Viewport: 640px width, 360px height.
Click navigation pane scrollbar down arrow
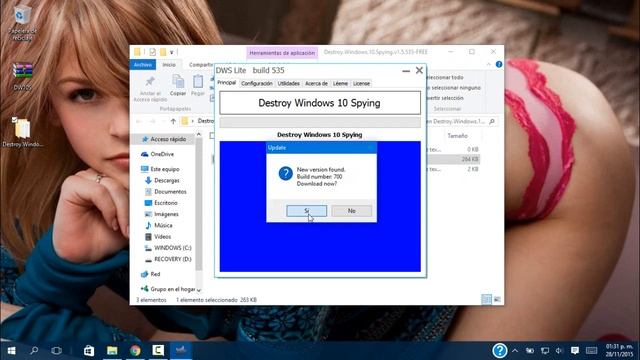point(199,290)
